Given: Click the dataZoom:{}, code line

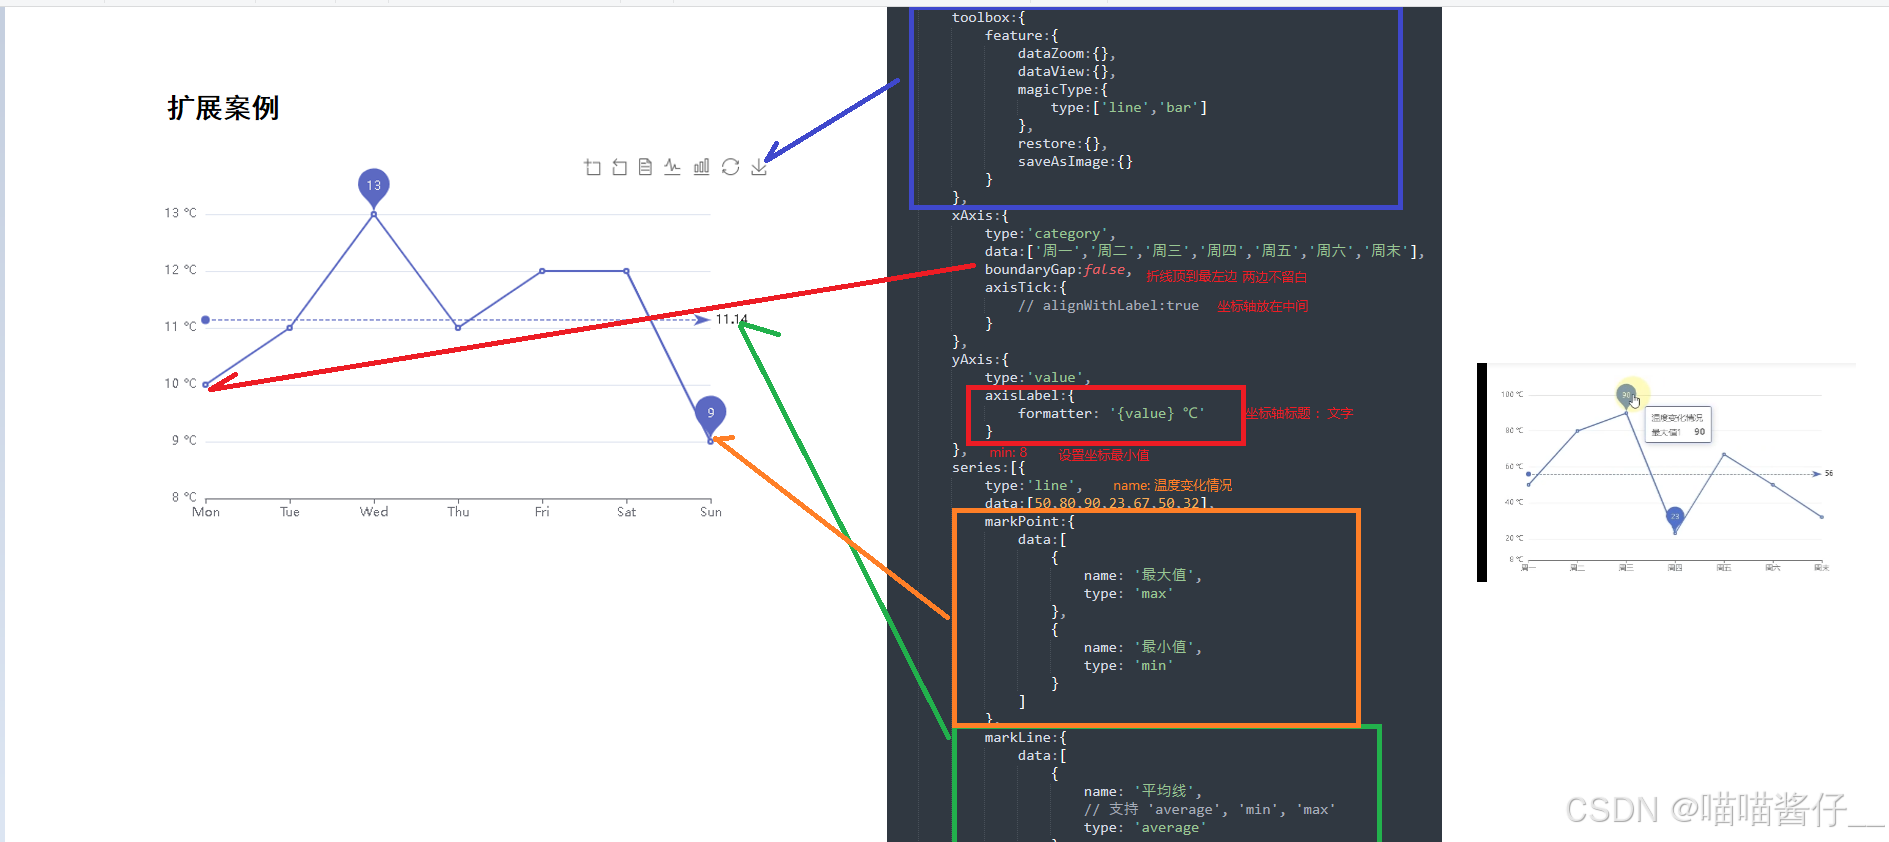Looking at the screenshot, I should (1067, 54).
